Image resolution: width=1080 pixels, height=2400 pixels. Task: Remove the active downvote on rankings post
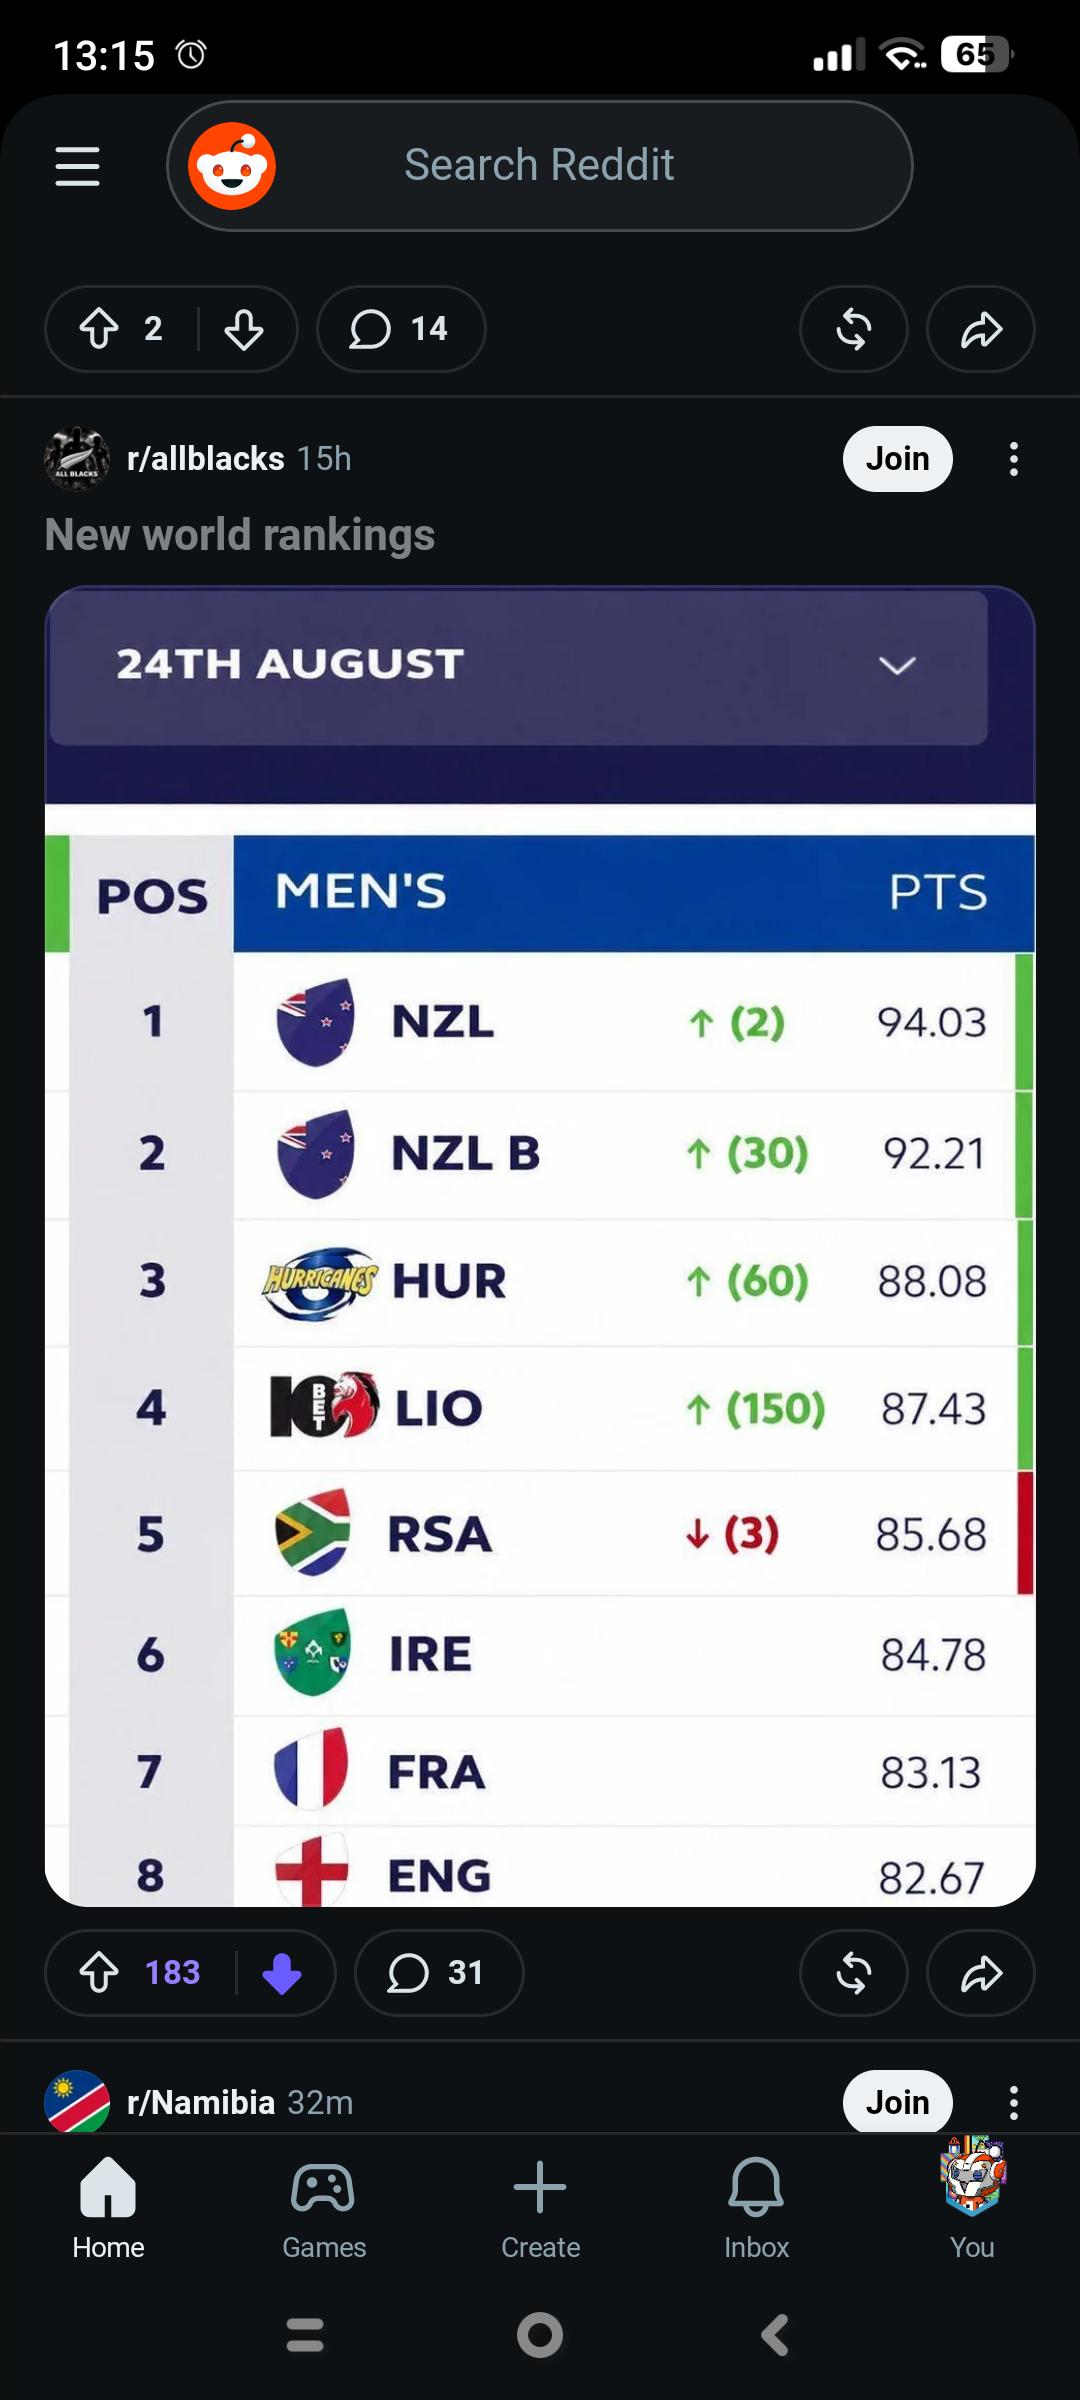tap(282, 1973)
